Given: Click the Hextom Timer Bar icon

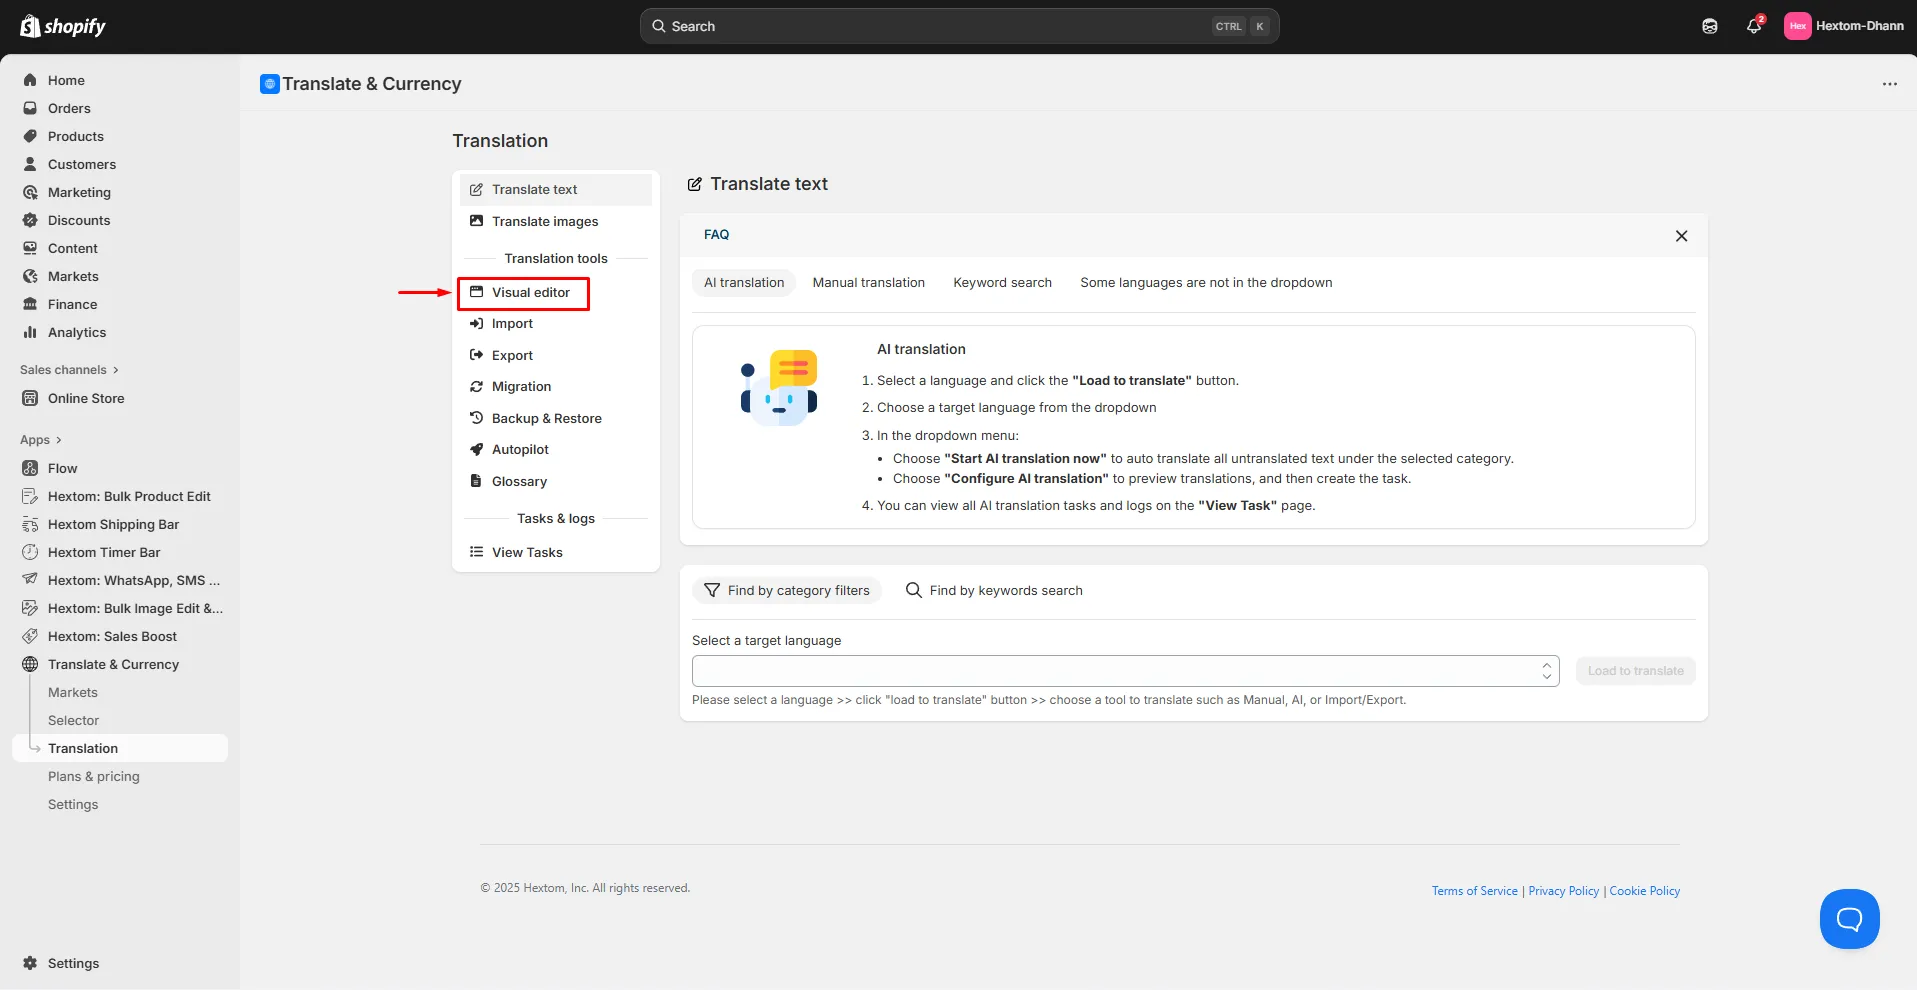Looking at the screenshot, I should pos(30,552).
